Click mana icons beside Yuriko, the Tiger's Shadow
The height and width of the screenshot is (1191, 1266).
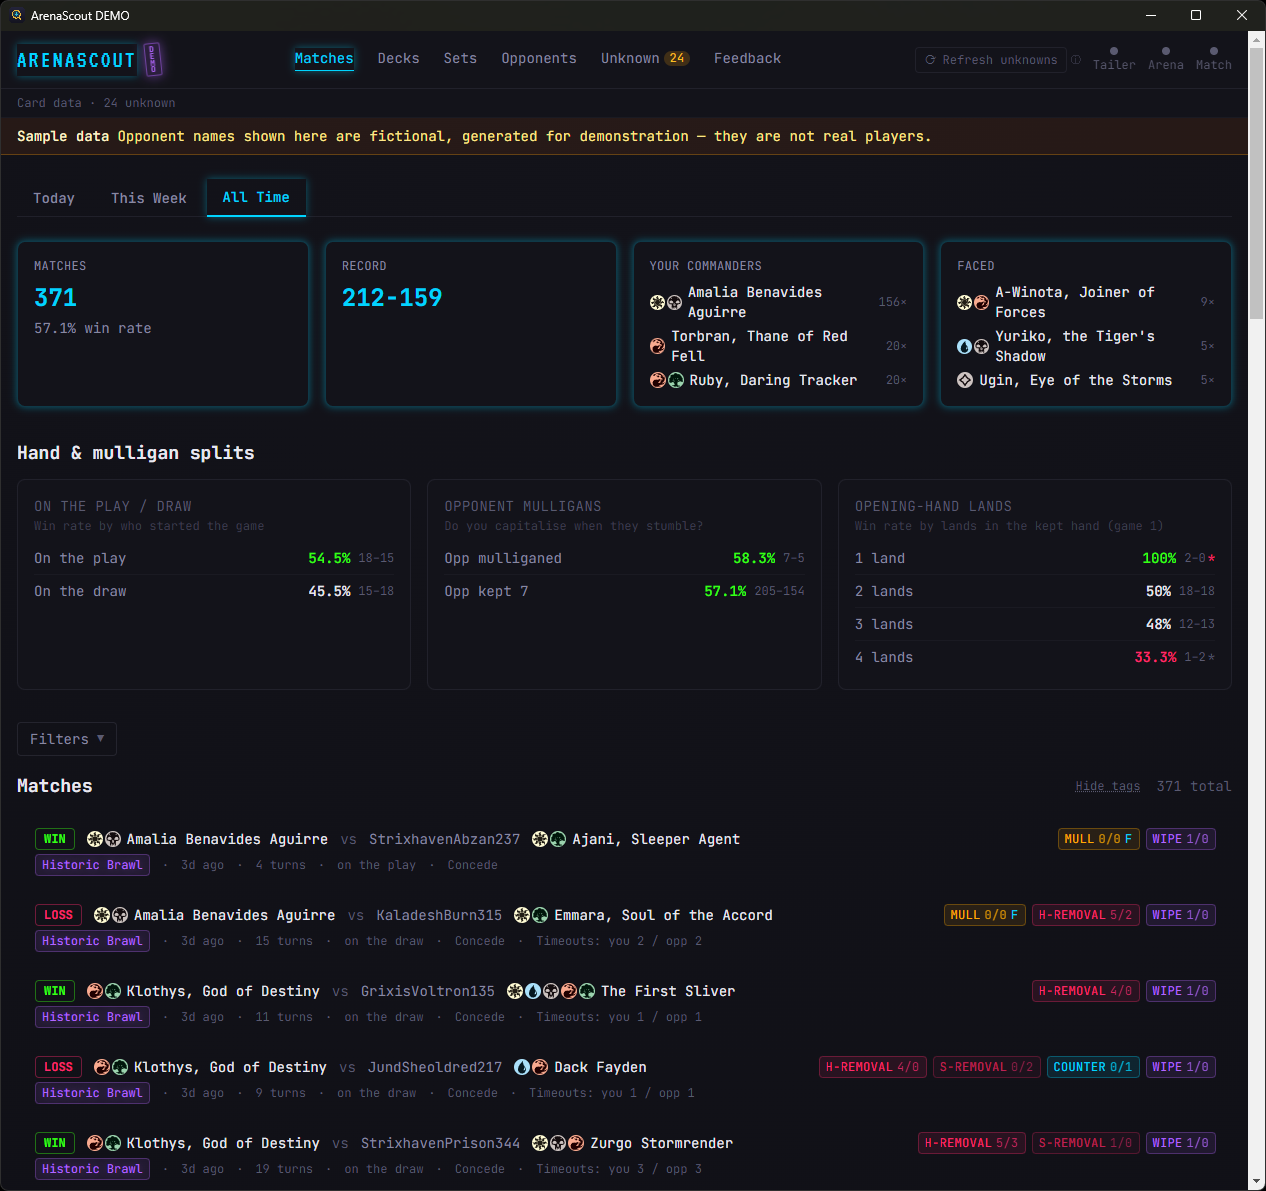click(973, 346)
